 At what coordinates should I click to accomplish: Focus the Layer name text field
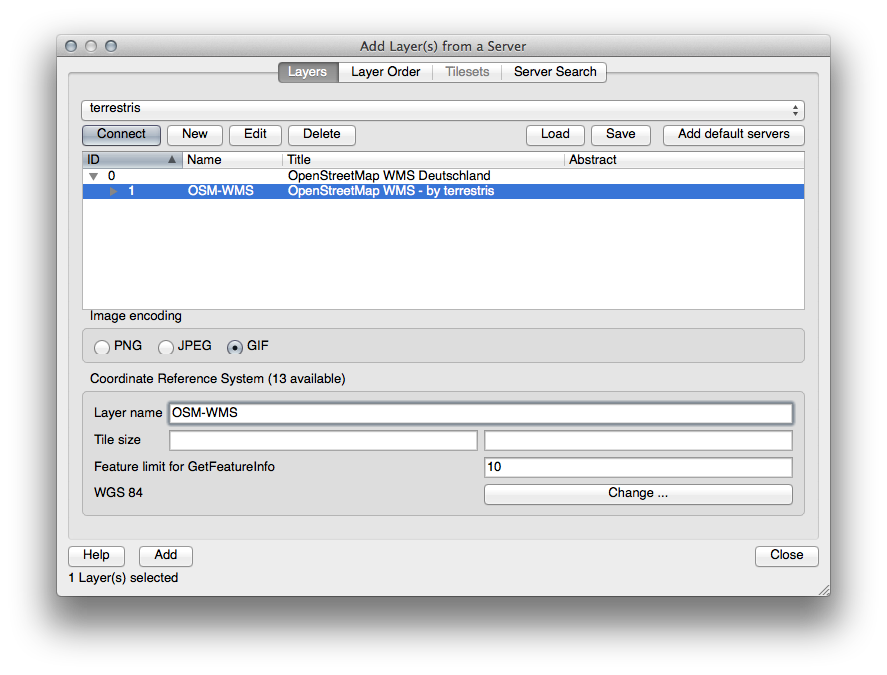[x=480, y=412]
